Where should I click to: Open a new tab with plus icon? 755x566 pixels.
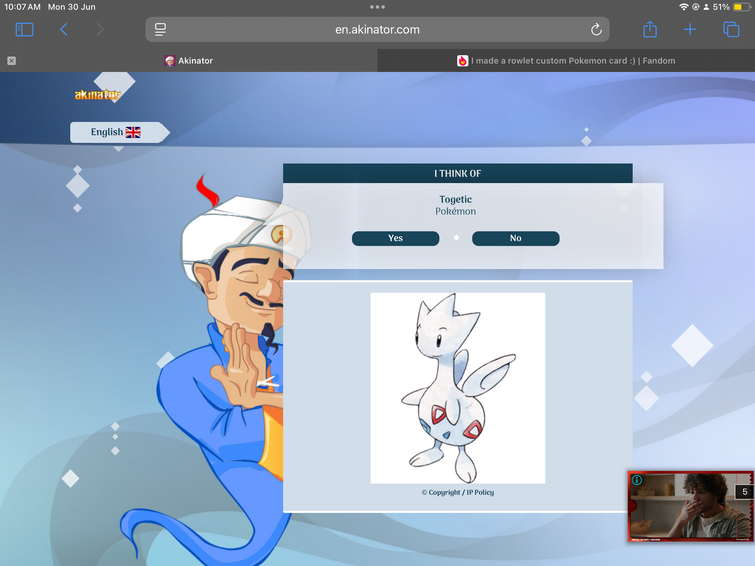(x=690, y=30)
